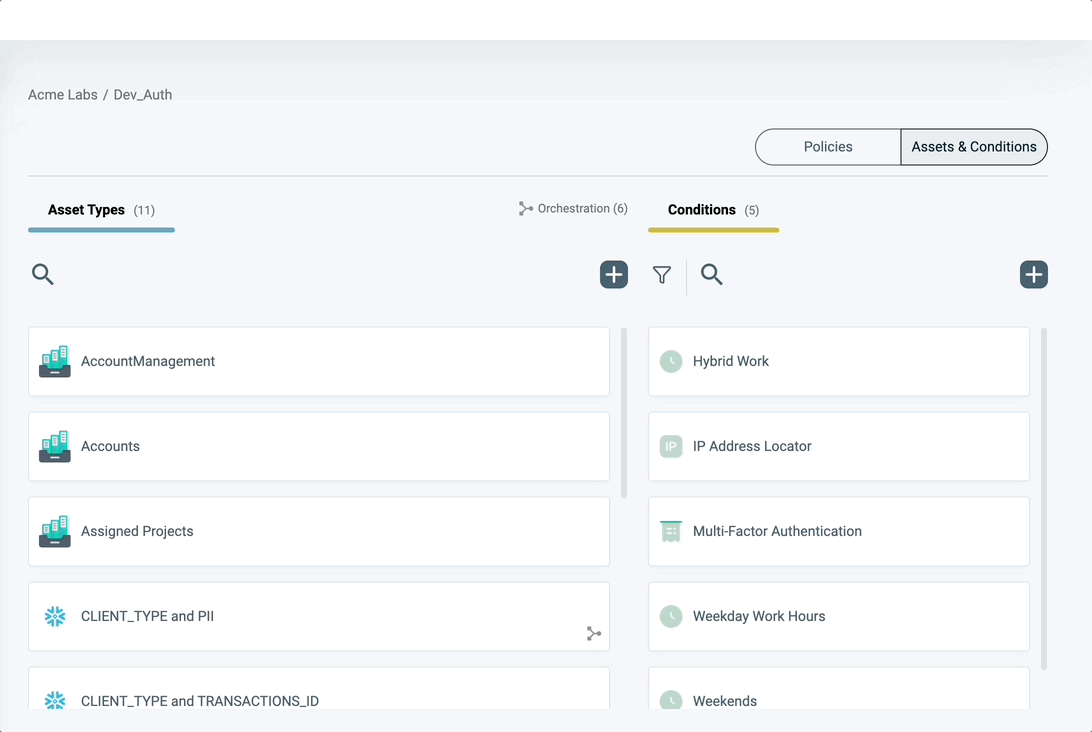1092x732 pixels.
Task: Click the Multi-Factor Authentication condition icon
Action: coord(671,531)
